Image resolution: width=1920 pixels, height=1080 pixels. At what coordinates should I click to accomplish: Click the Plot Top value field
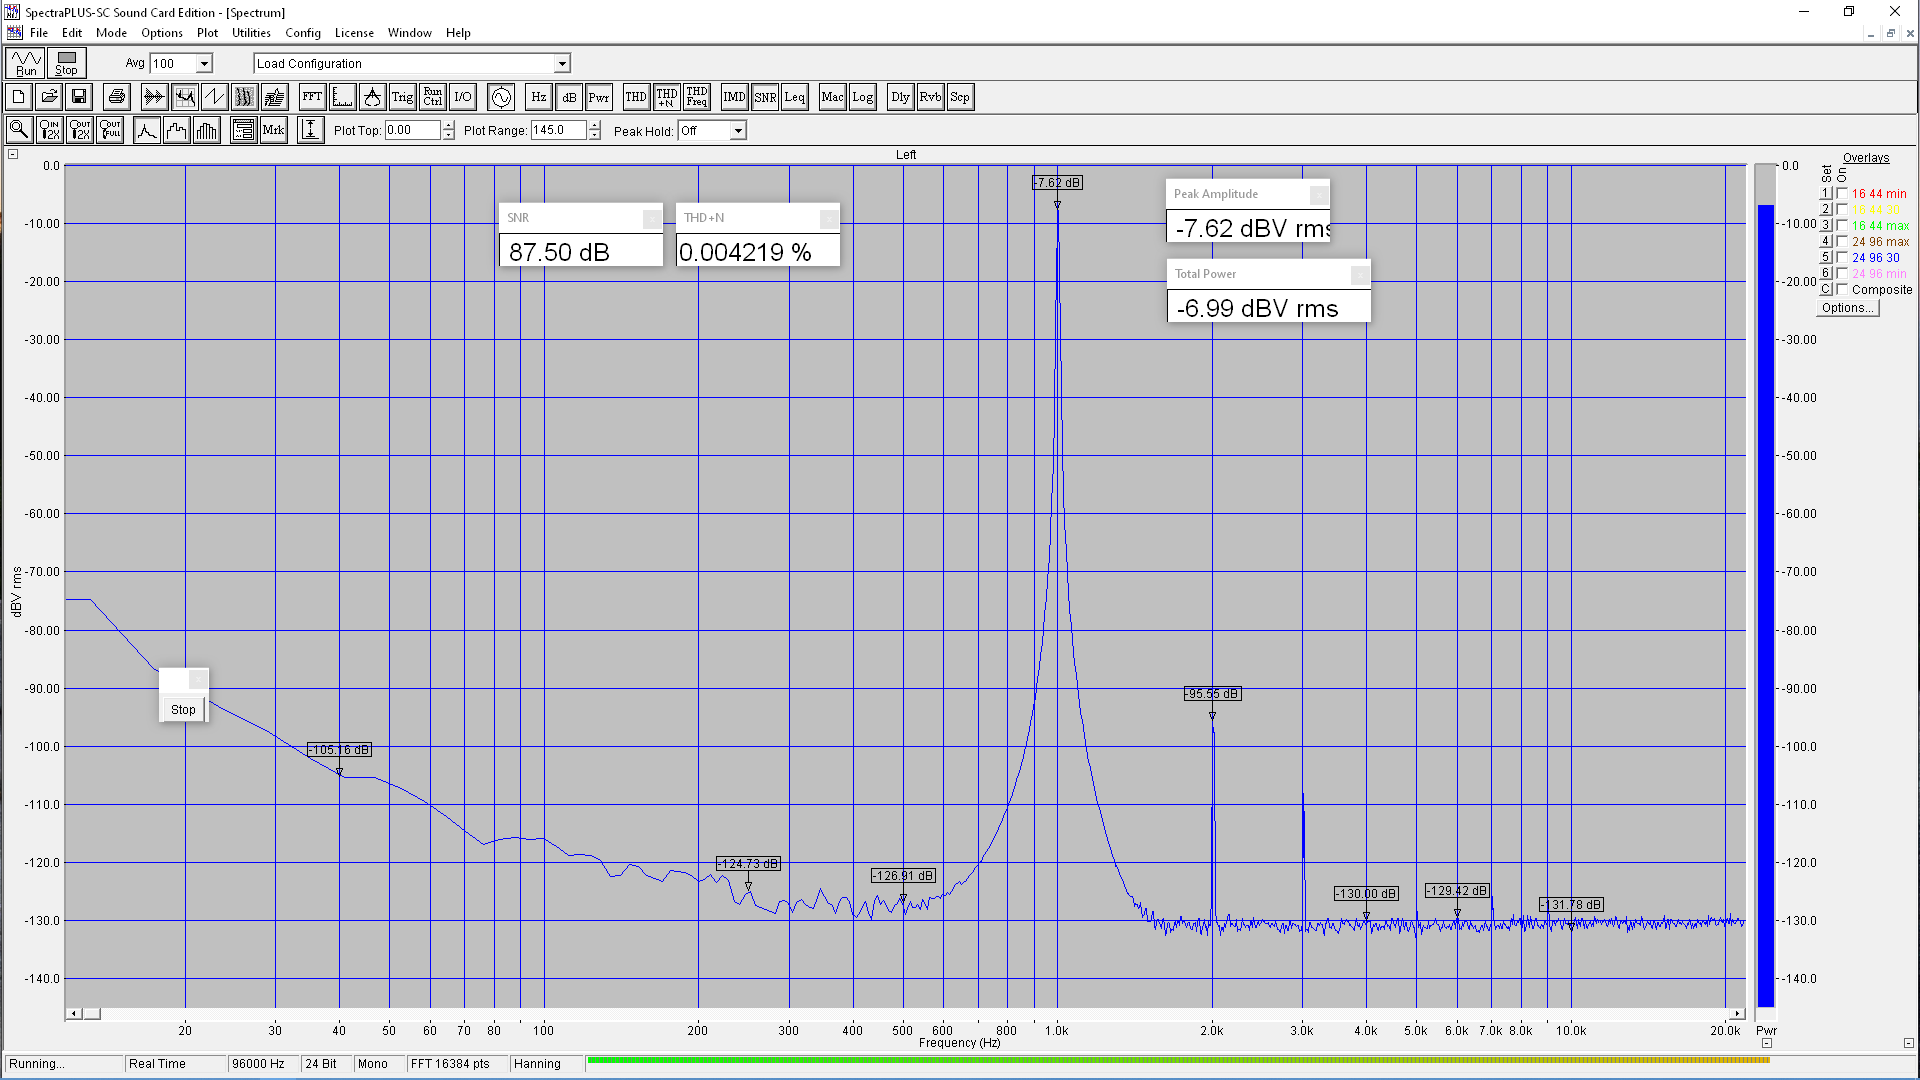click(x=413, y=130)
